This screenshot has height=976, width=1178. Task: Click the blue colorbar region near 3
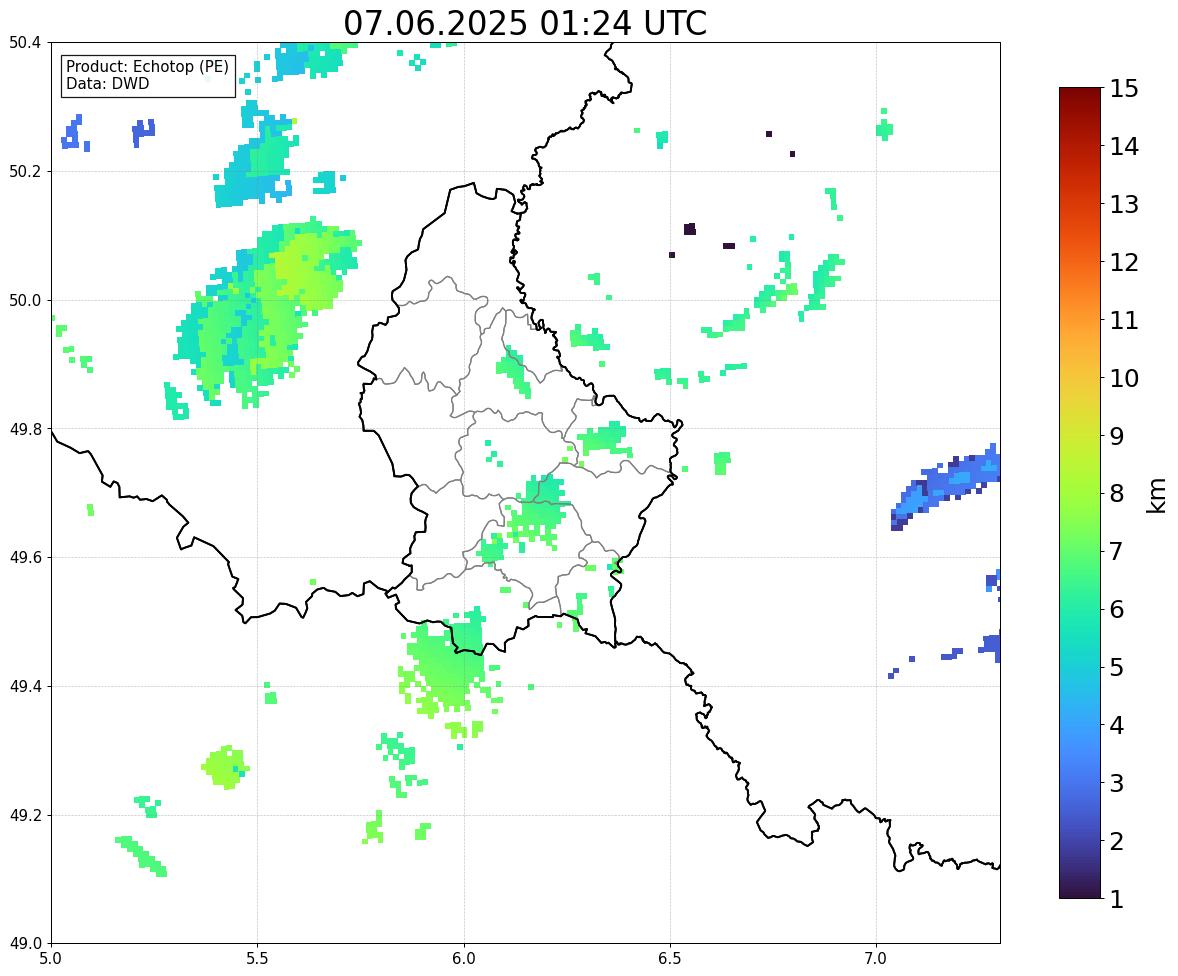click(x=1080, y=783)
